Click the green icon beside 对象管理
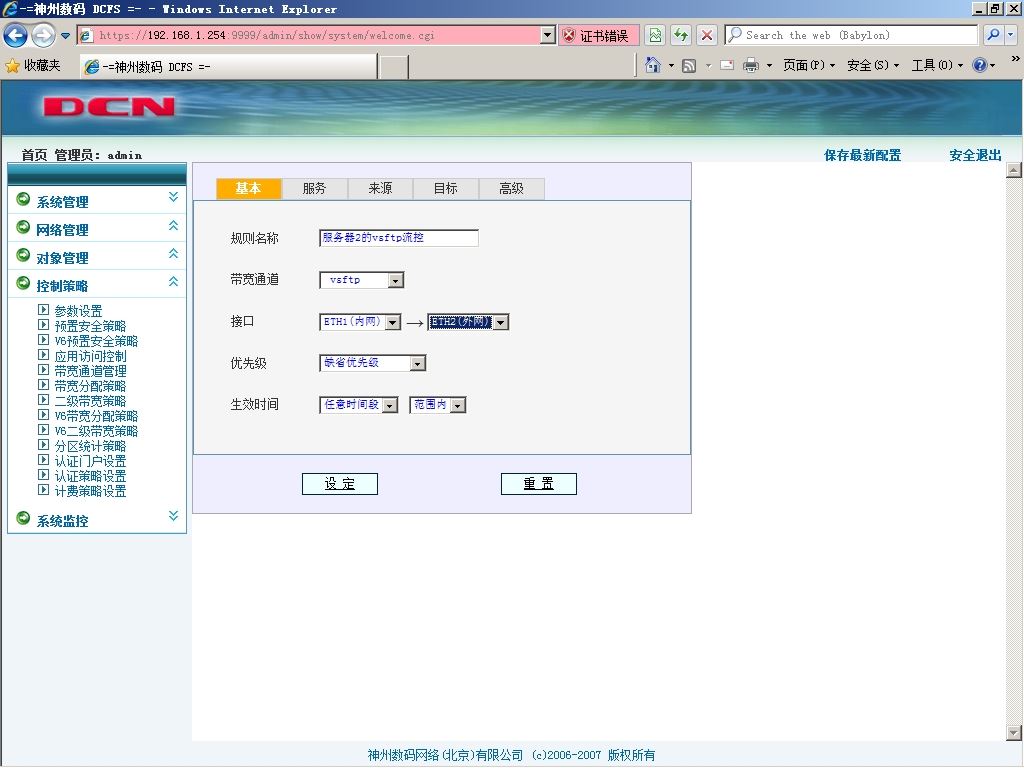 (24, 255)
